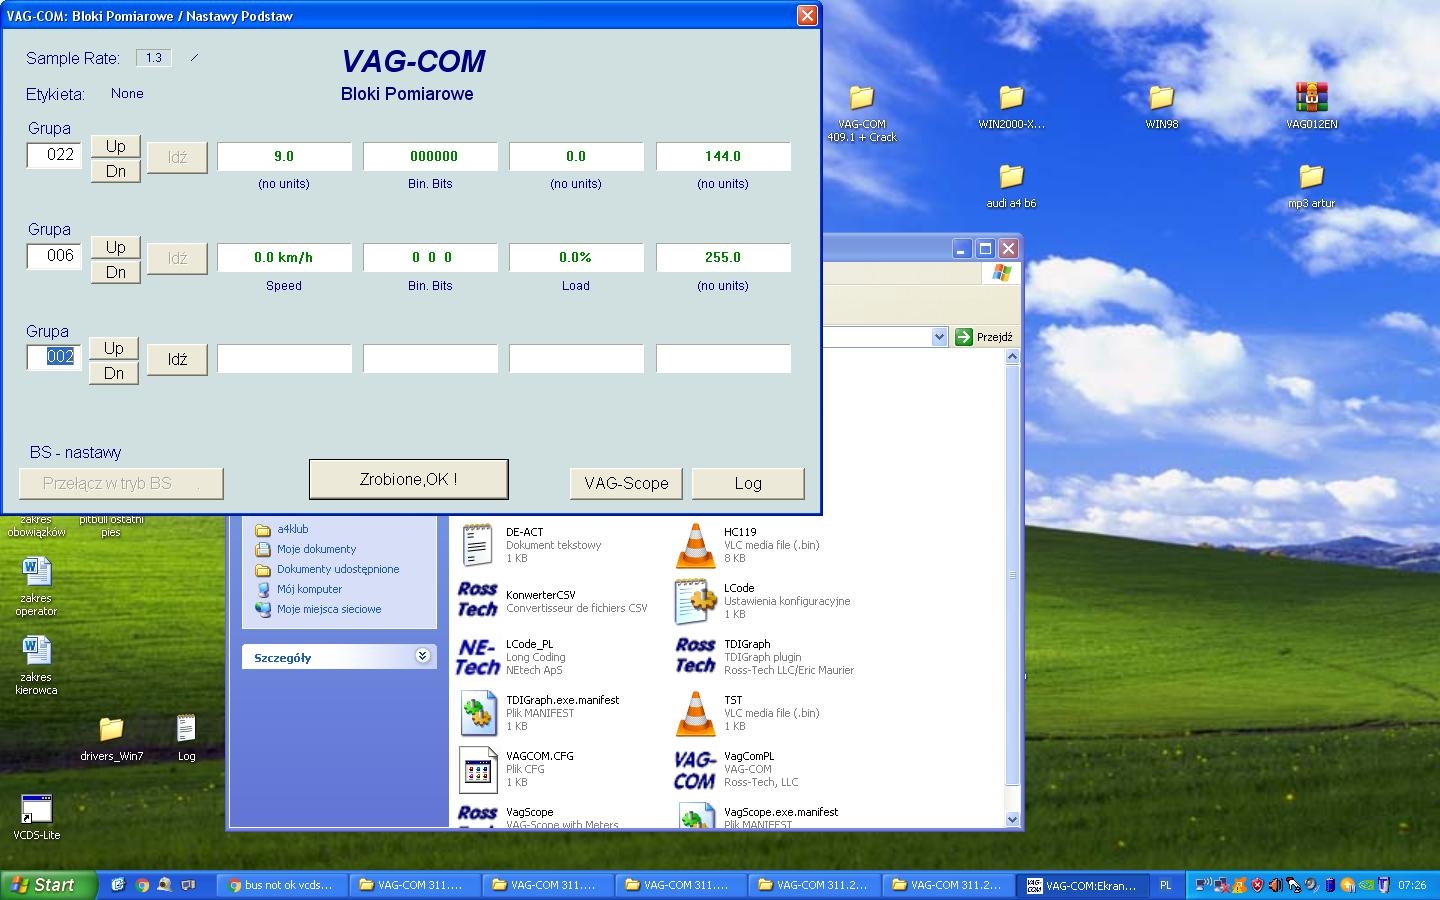Increase Grupa 022 with its Up button
This screenshot has width=1440, height=900.
tap(115, 146)
